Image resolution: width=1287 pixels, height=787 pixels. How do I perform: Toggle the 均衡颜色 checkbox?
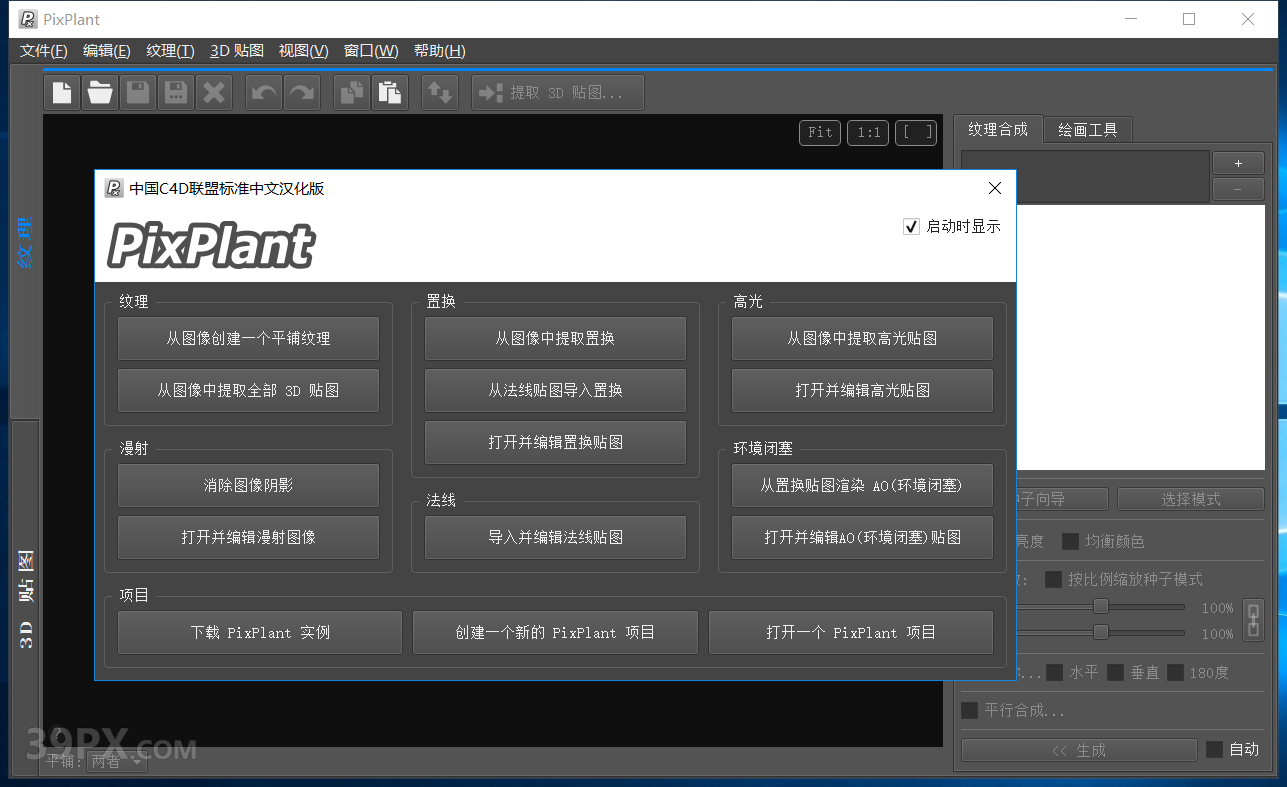(x=1070, y=541)
